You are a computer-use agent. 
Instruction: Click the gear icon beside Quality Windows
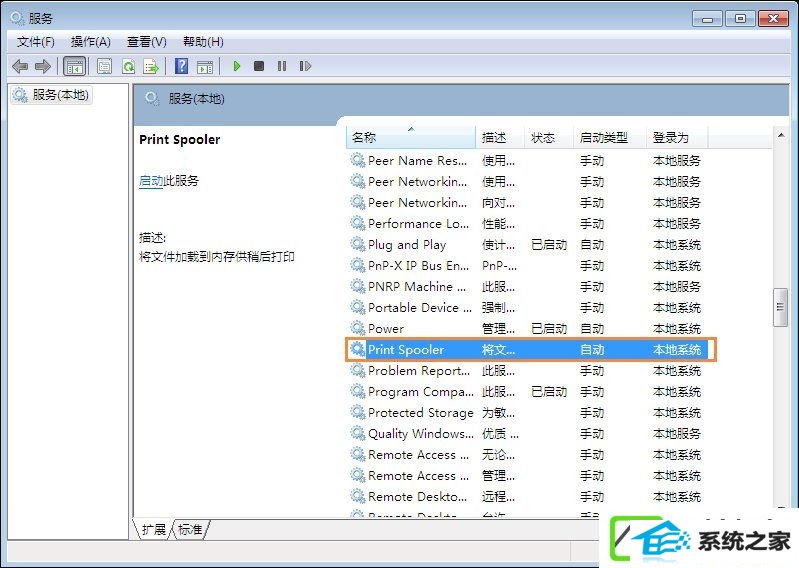pos(358,433)
